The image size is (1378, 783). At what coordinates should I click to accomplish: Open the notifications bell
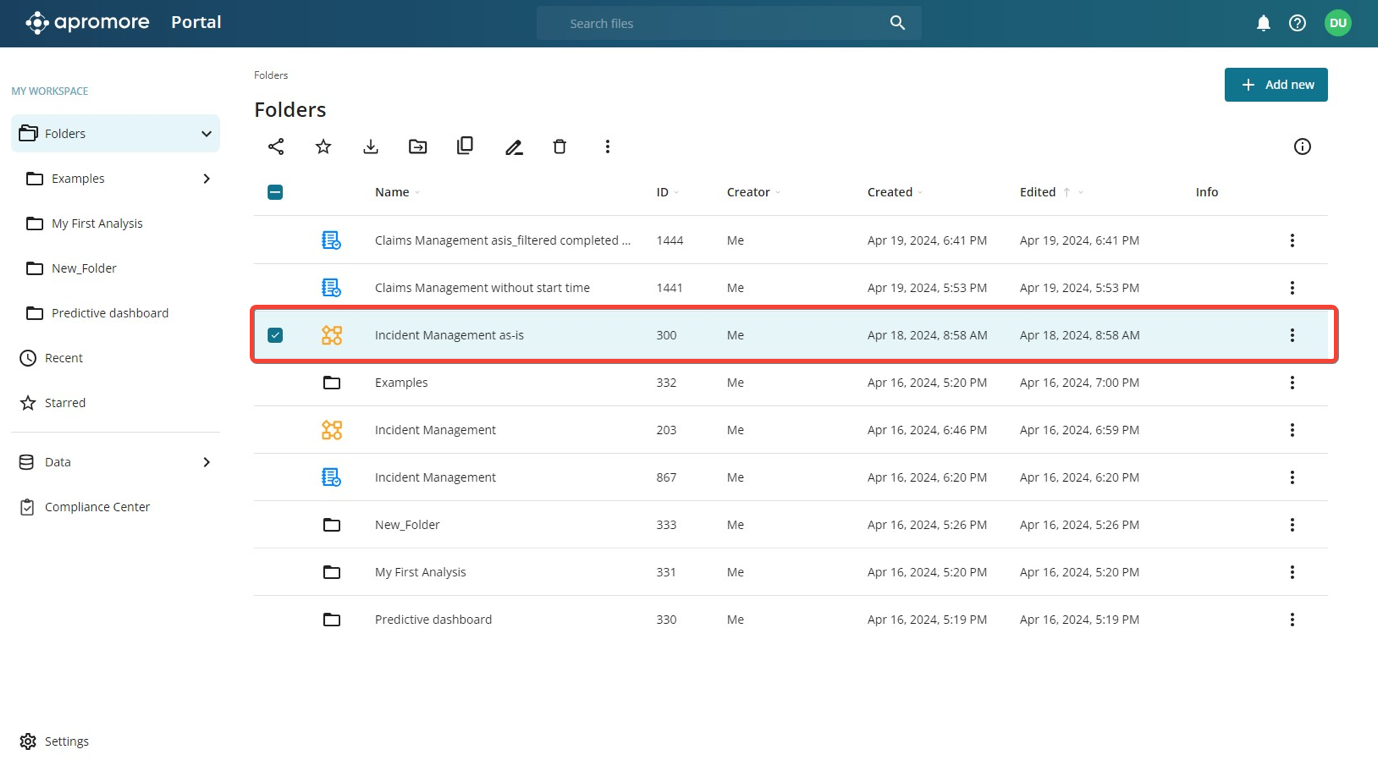(1263, 23)
